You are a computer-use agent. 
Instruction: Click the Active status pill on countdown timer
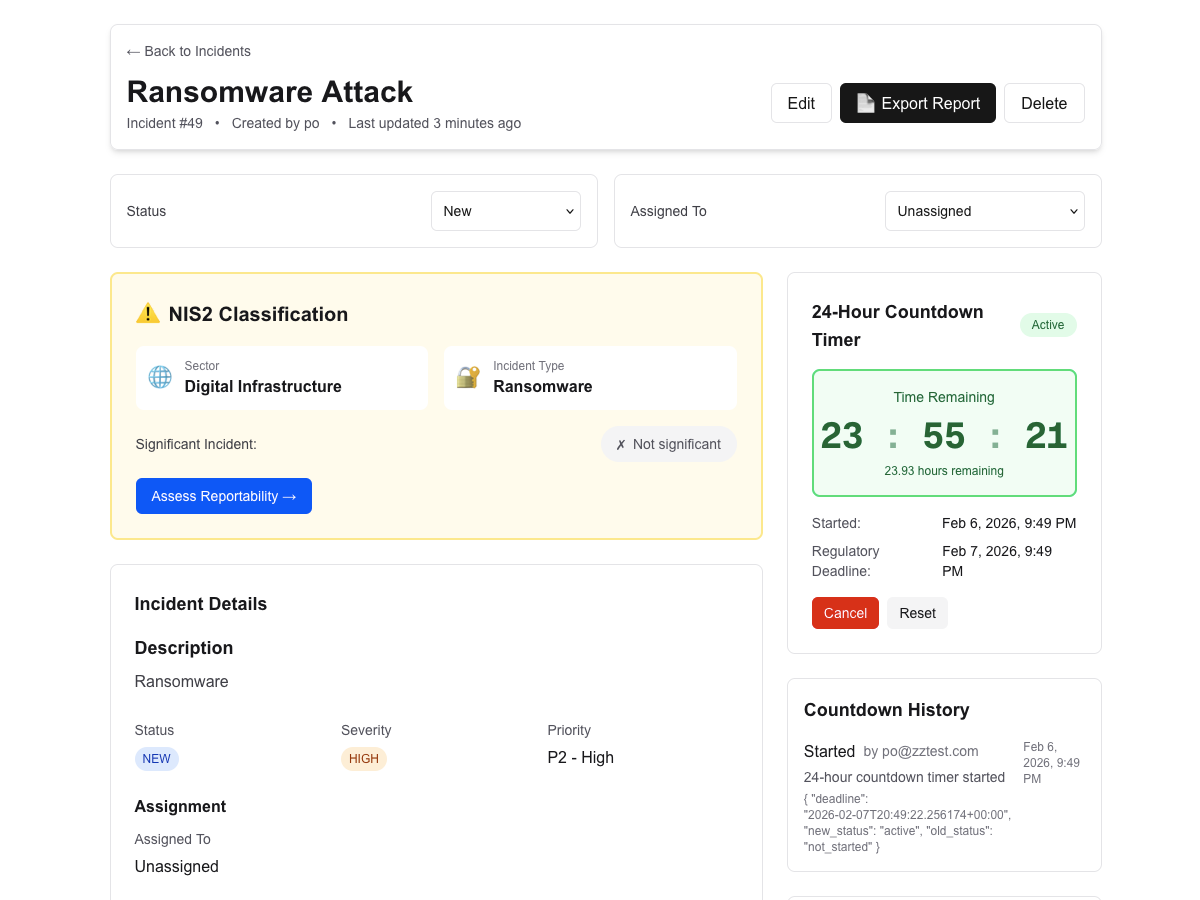1048,325
